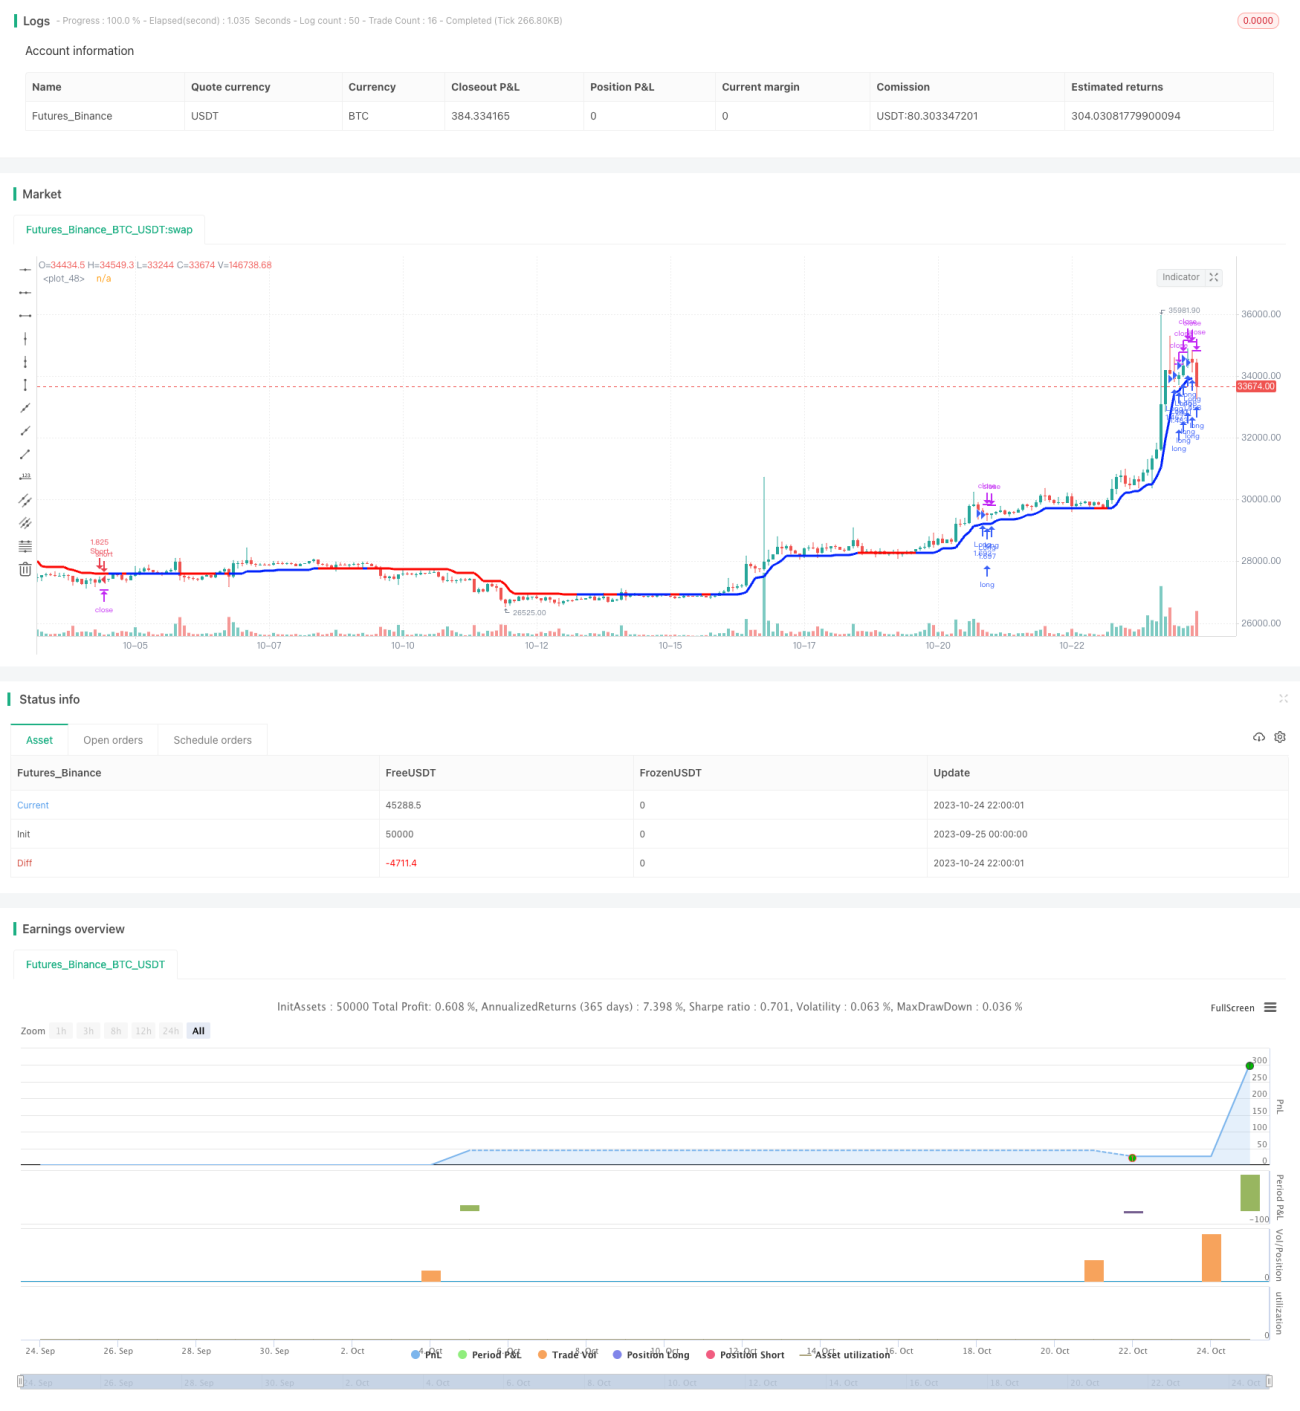Toggle the Position Long series in the legend

click(651, 1354)
